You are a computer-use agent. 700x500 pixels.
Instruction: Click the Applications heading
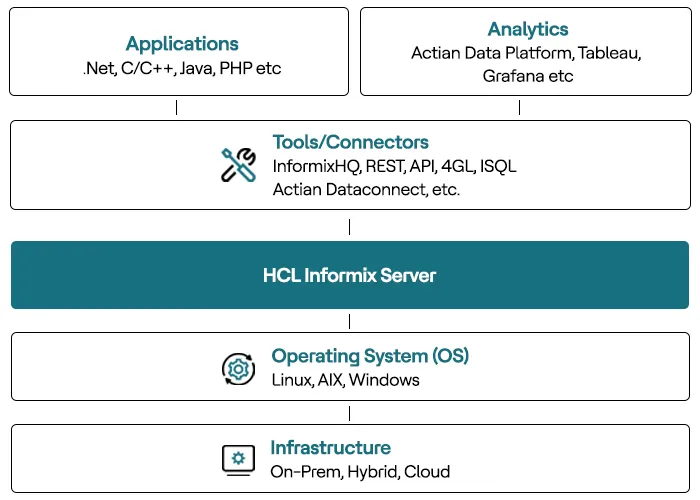tap(182, 44)
